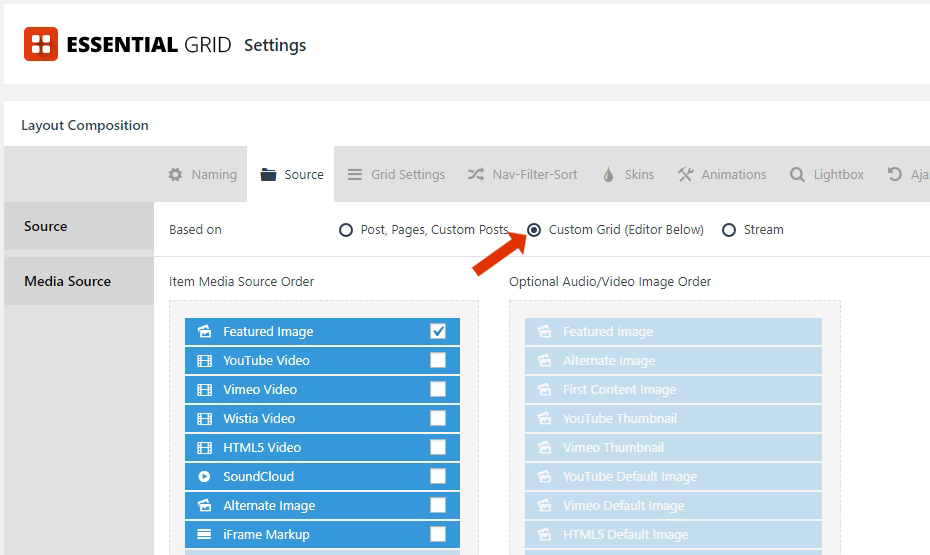Click the HTML5 Video film icon
This screenshot has height=555, width=930.
point(205,448)
